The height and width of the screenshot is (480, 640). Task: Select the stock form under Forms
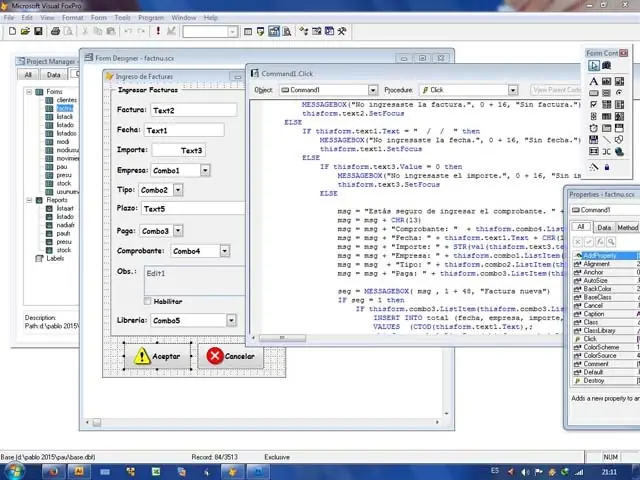pos(64,183)
